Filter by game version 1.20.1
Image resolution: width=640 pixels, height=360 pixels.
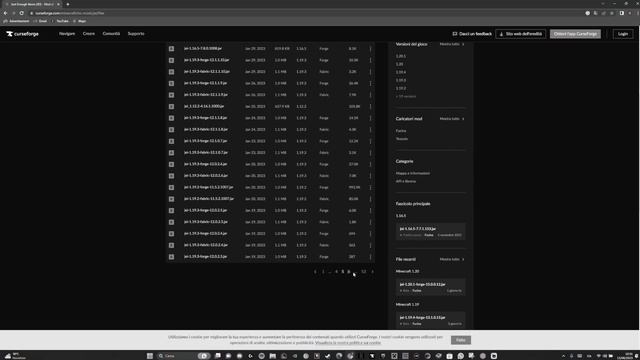point(401,56)
